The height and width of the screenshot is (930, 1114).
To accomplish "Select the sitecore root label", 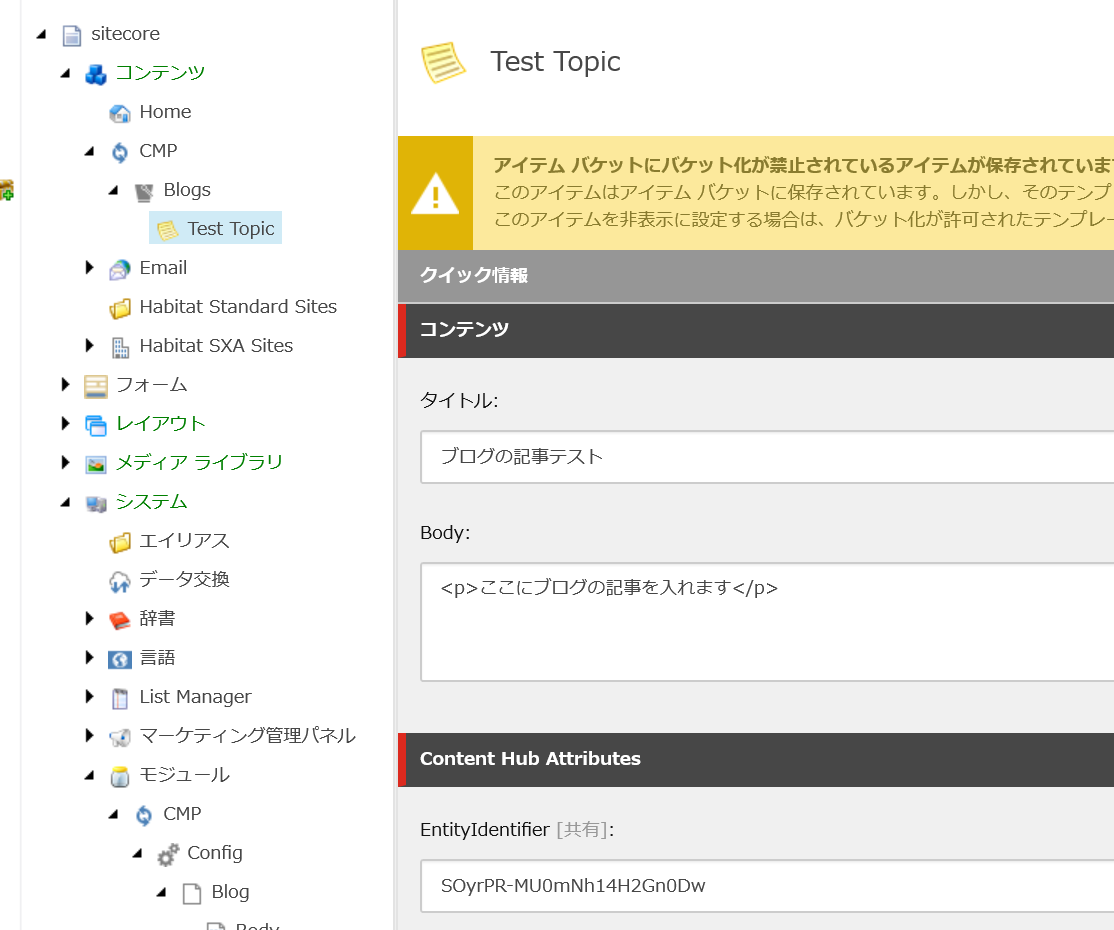I will click(125, 34).
